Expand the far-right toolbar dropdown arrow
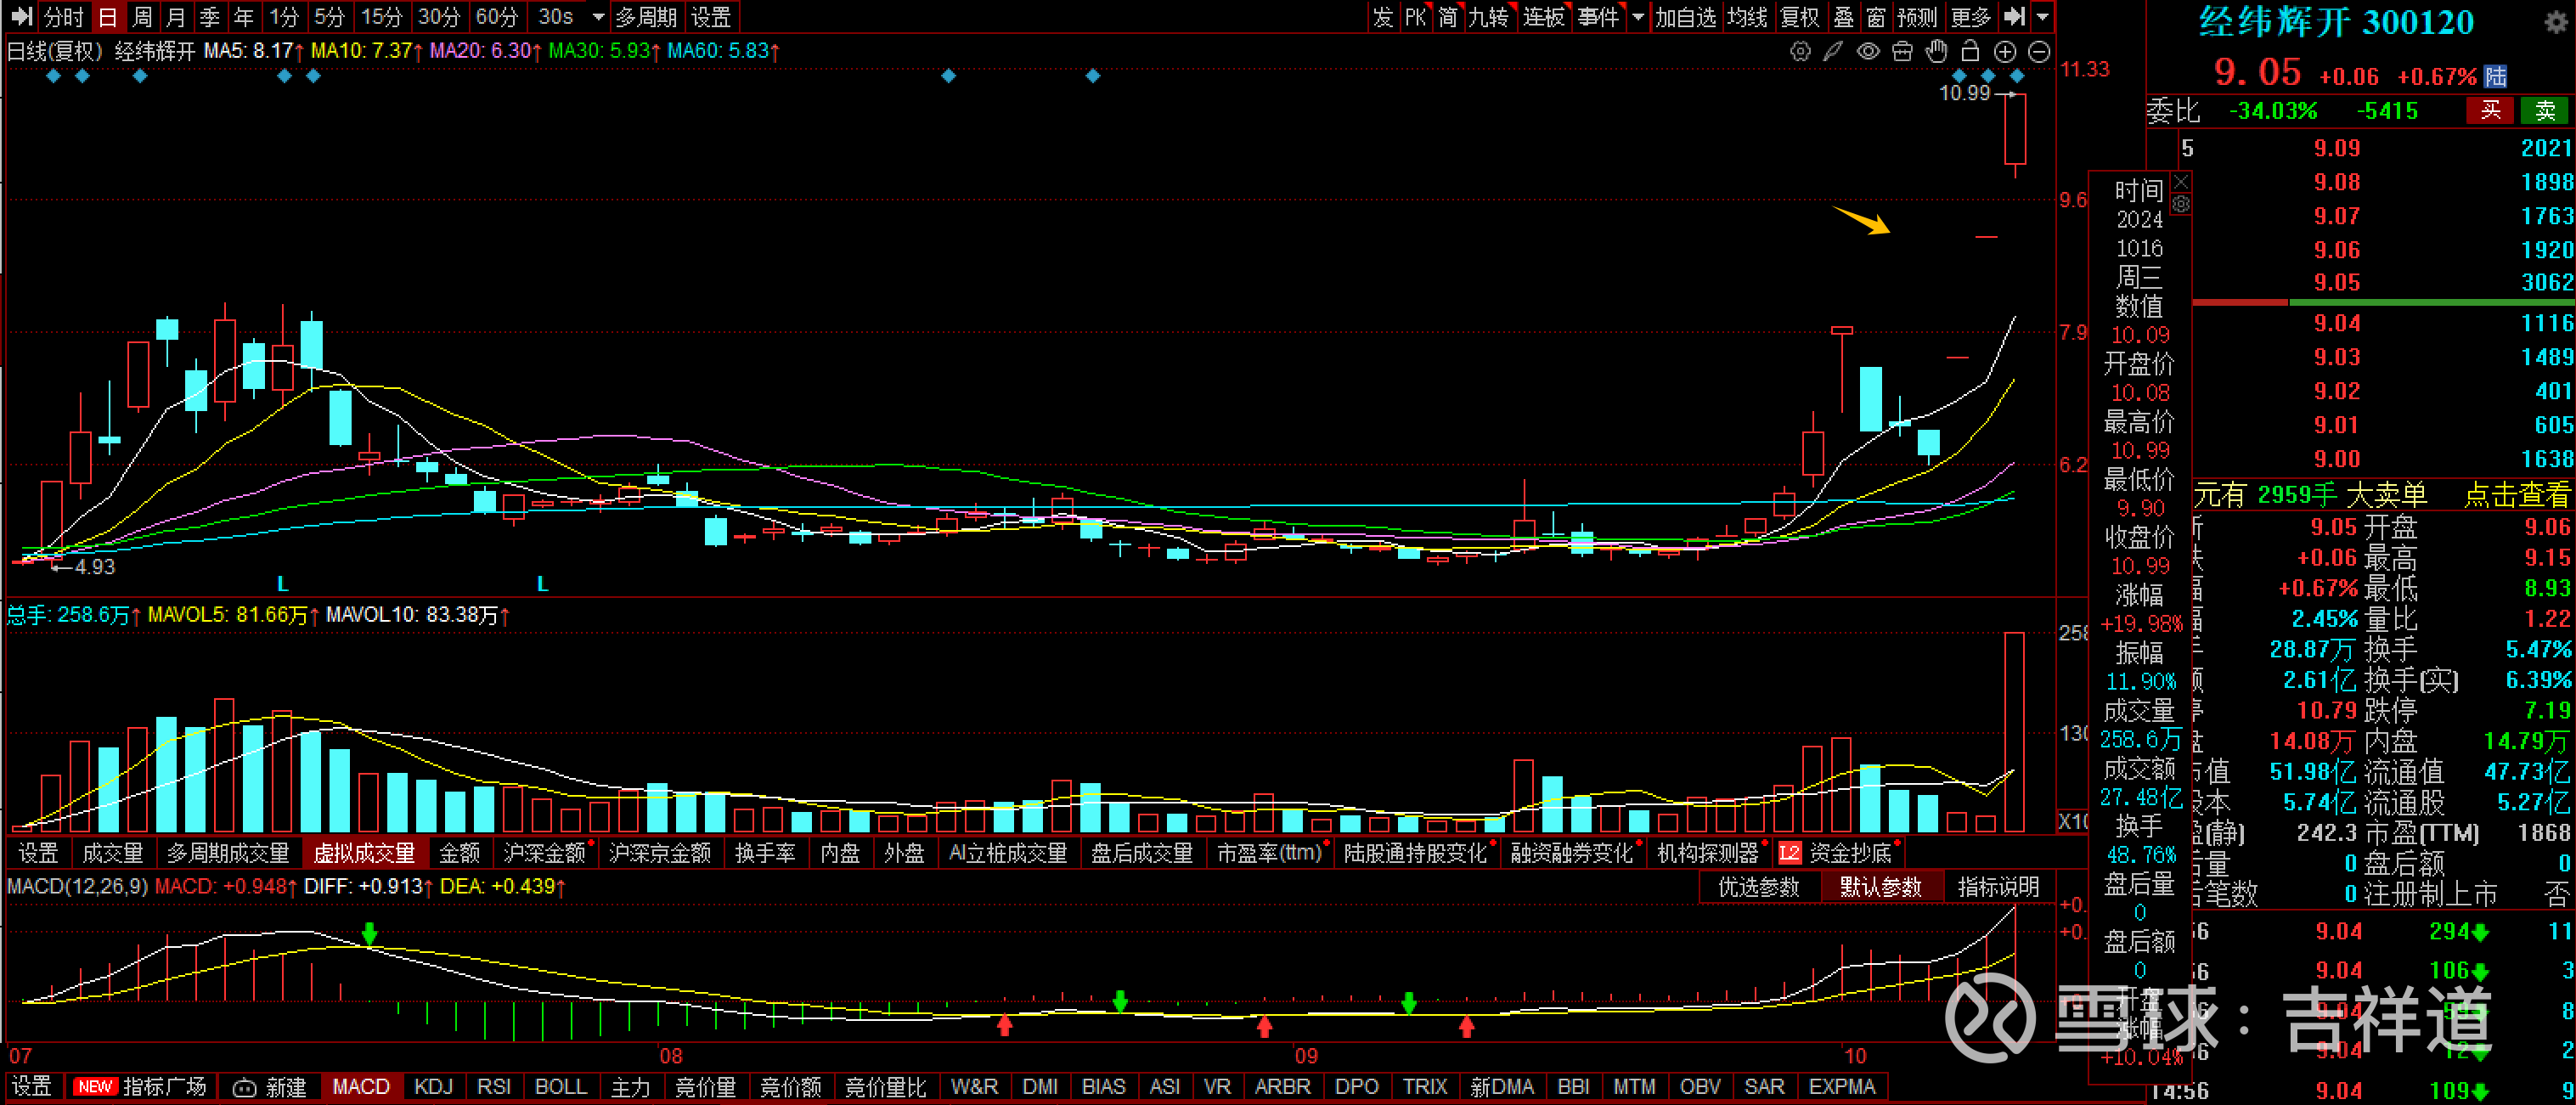This screenshot has width=2576, height=1105. (2043, 17)
